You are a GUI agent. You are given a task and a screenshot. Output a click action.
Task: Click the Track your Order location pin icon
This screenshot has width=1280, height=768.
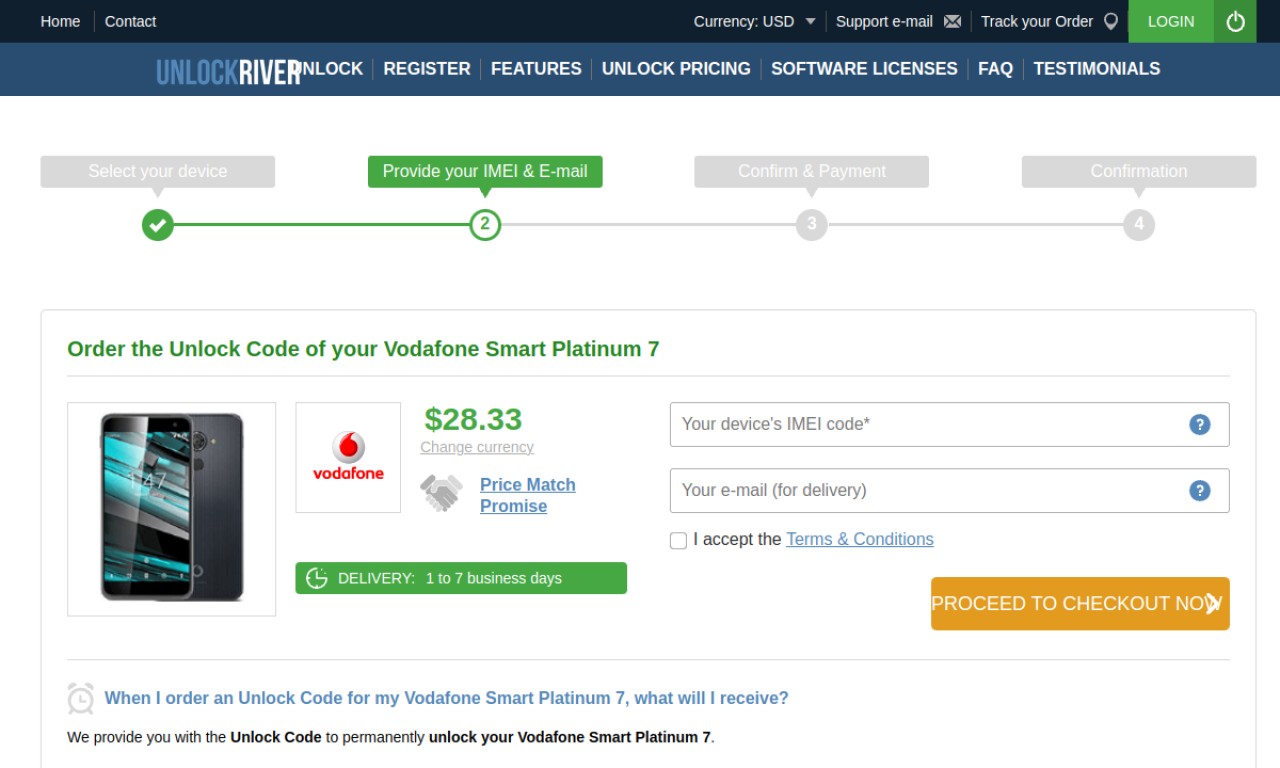pos(1110,22)
